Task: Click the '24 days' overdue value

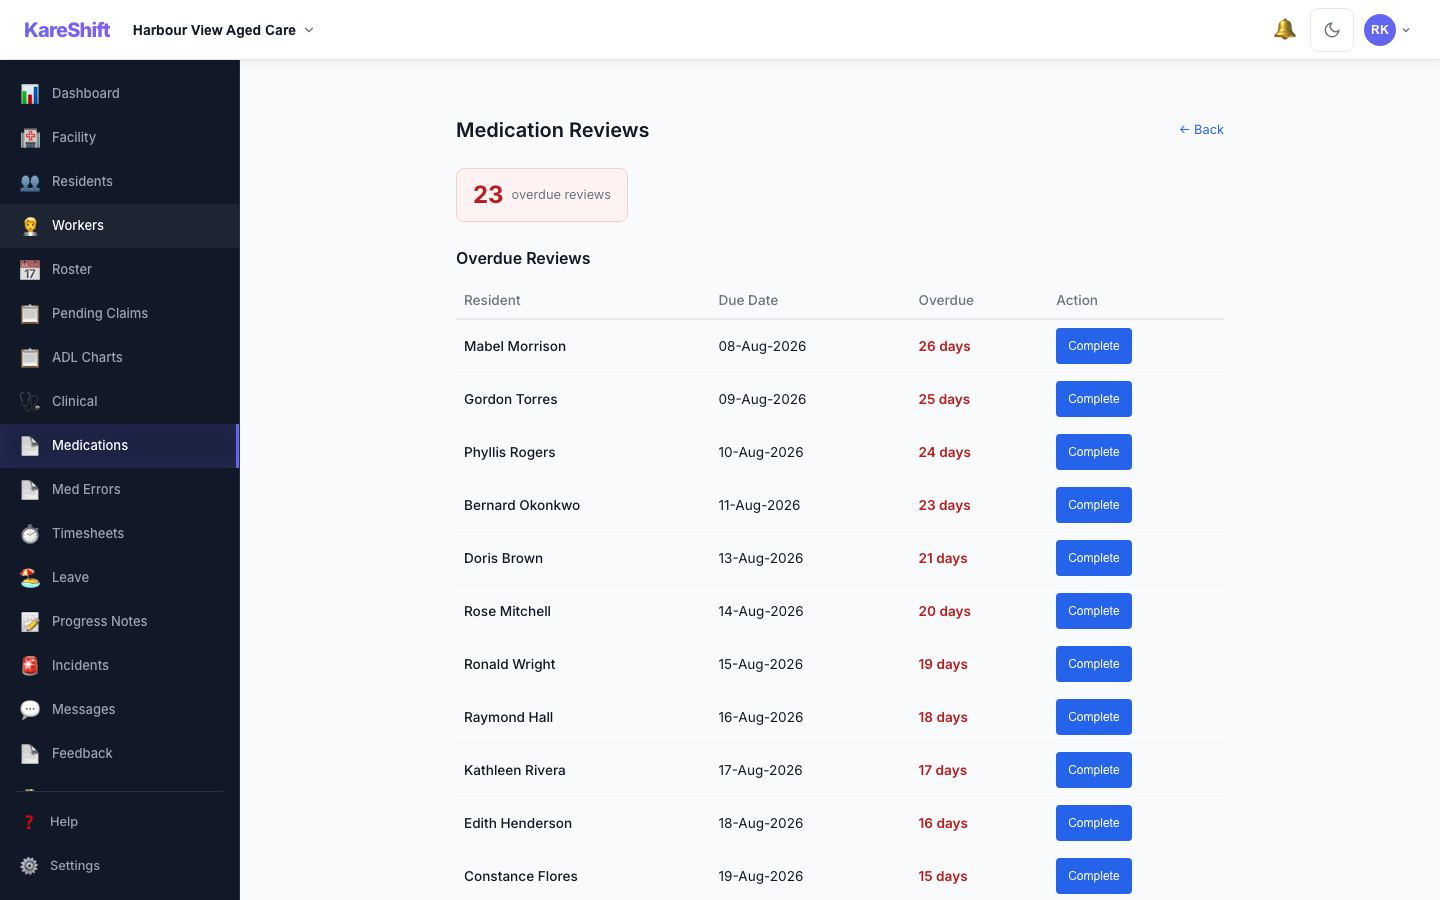Action: pos(944,452)
